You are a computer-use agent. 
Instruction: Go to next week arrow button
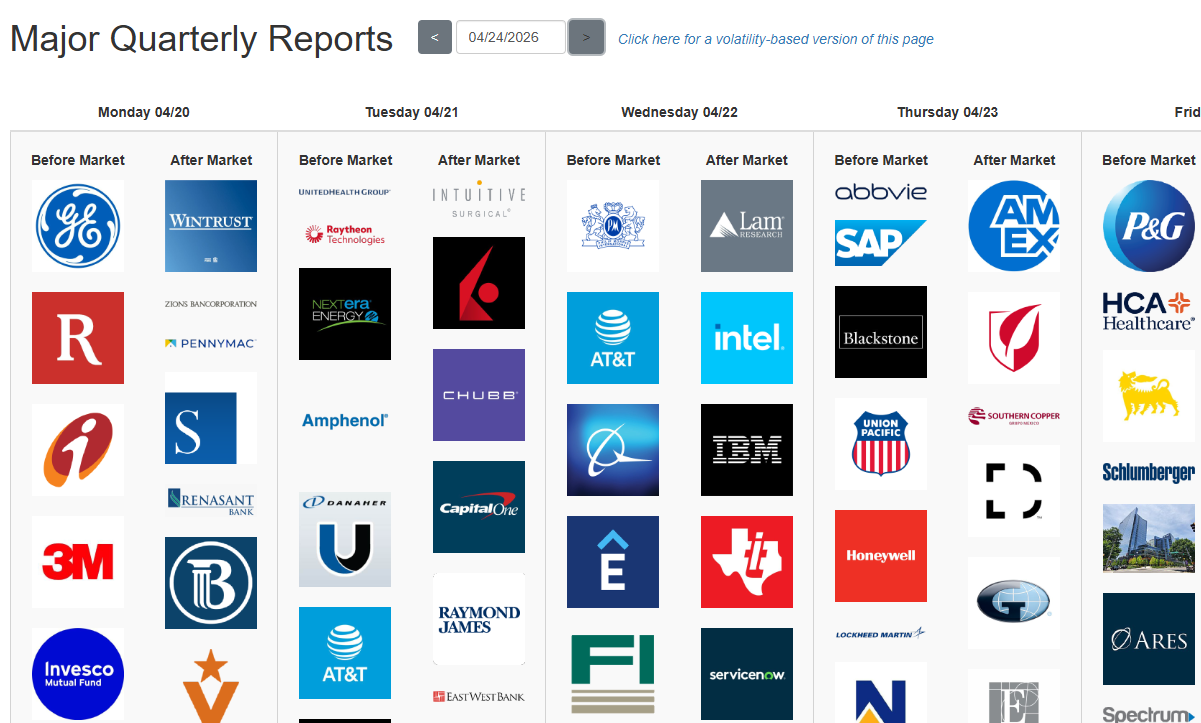point(586,38)
